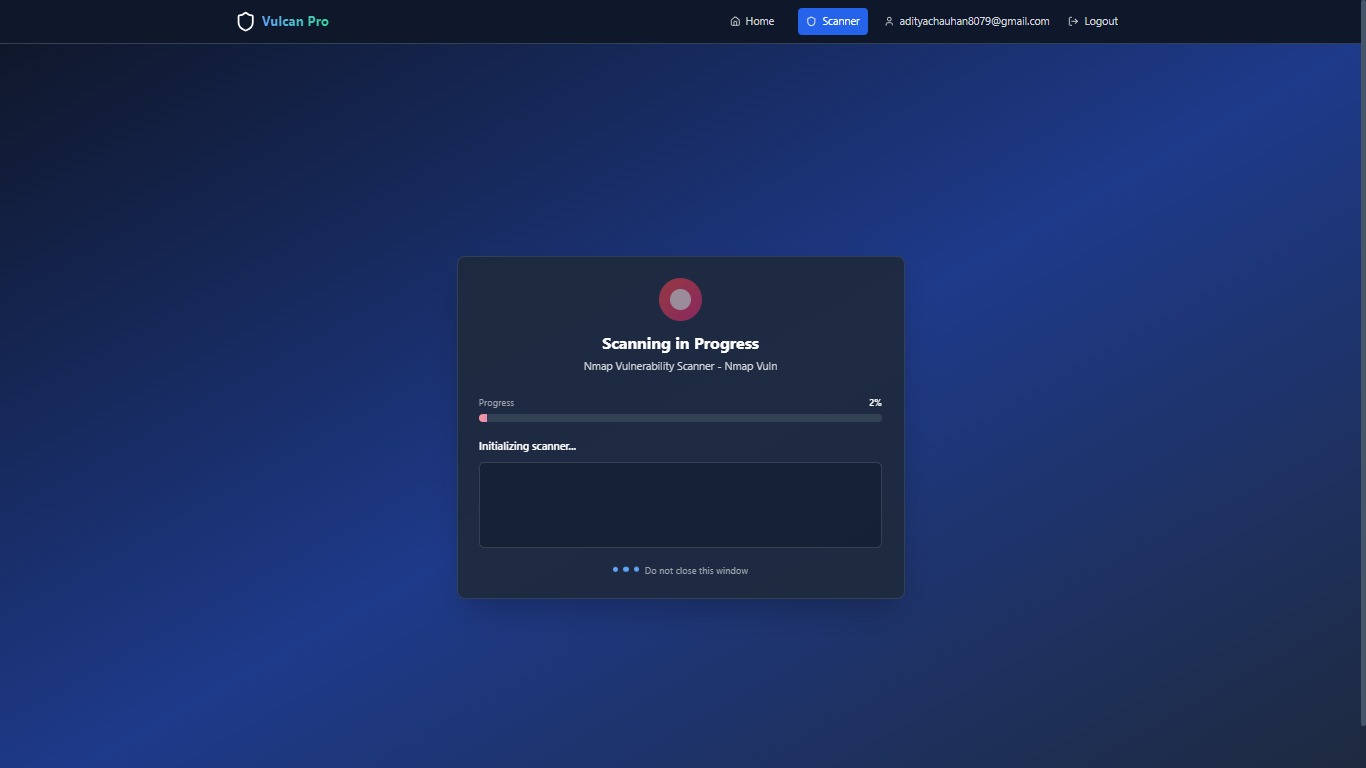Click the Vulcan Pro shield logo icon
The image size is (1366, 768).
pos(245,21)
